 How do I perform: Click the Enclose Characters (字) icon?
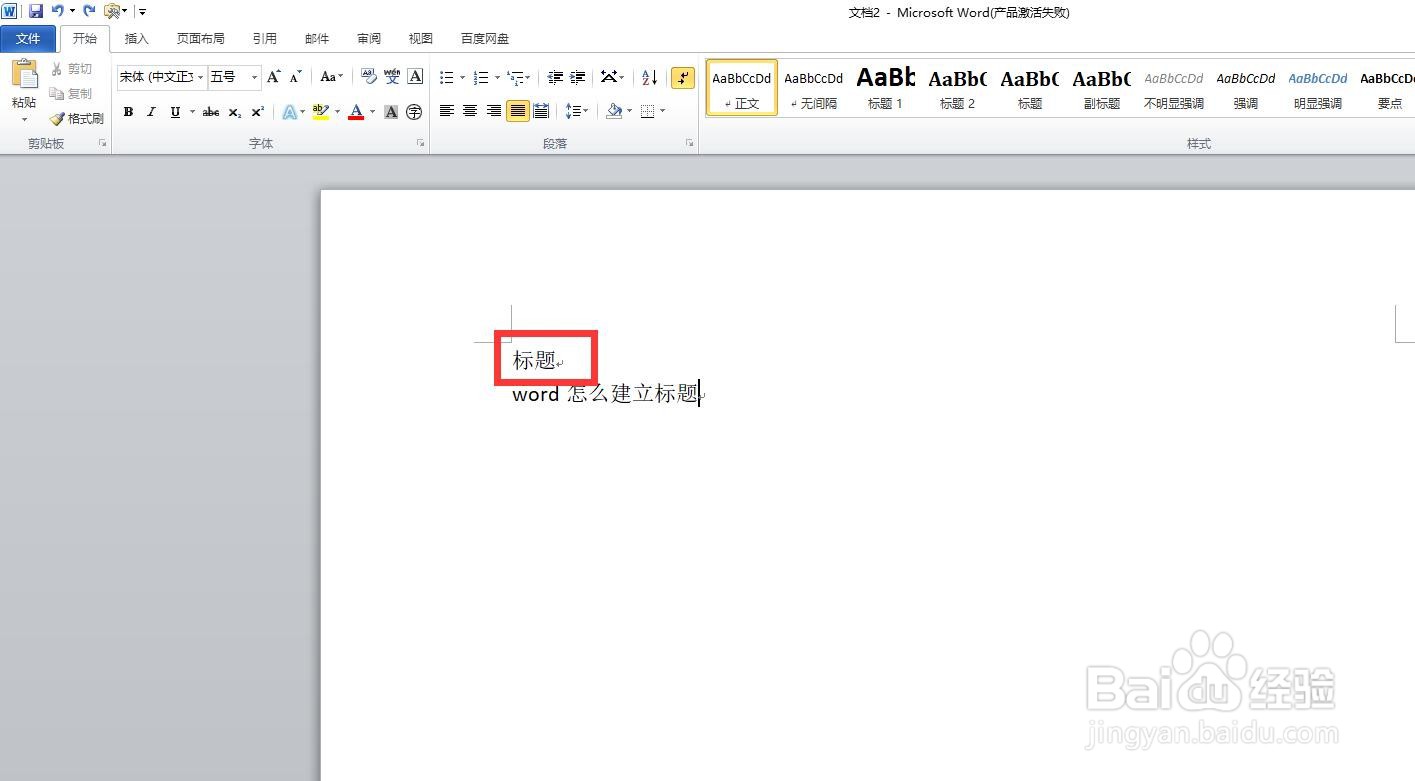[x=414, y=112]
